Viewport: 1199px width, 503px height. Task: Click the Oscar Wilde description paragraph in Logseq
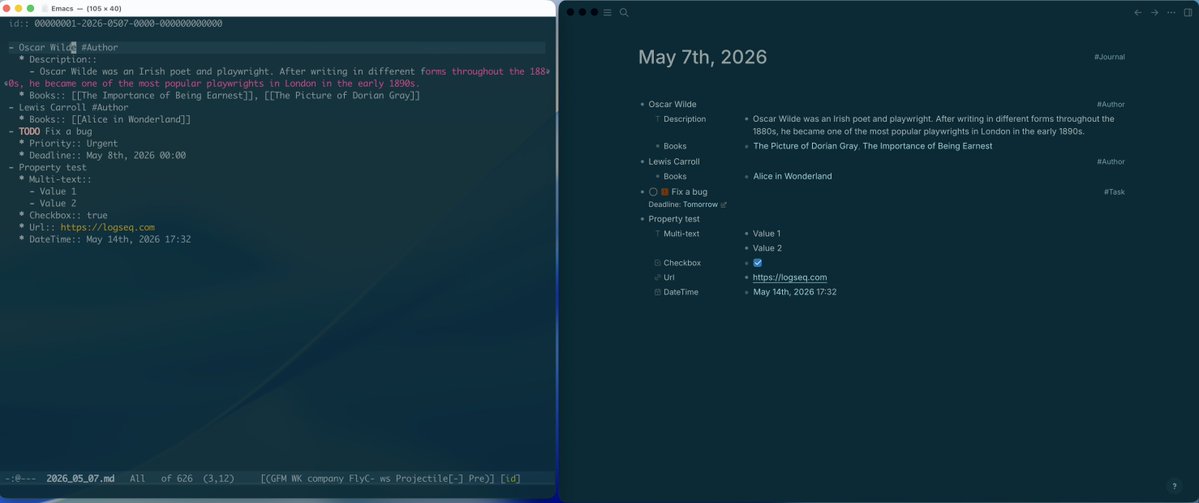point(934,125)
